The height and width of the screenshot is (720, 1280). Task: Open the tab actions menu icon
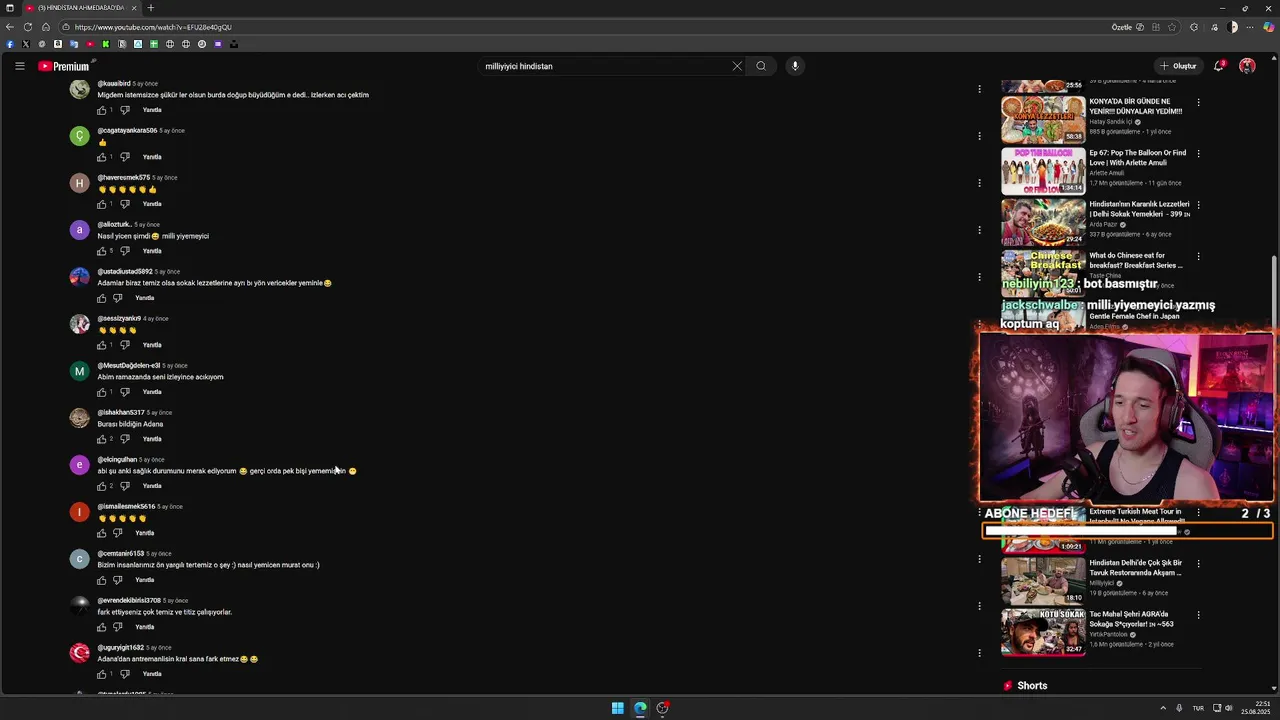coord(10,8)
